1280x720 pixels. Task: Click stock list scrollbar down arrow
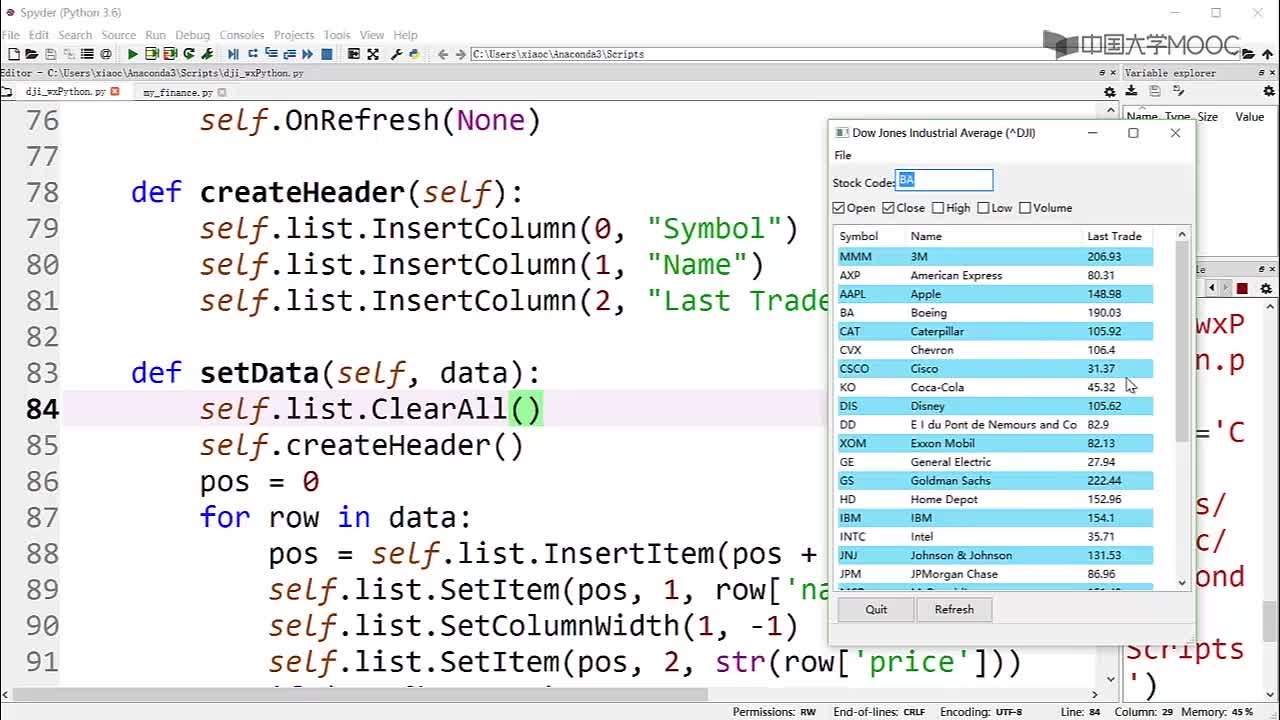point(1182,582)
